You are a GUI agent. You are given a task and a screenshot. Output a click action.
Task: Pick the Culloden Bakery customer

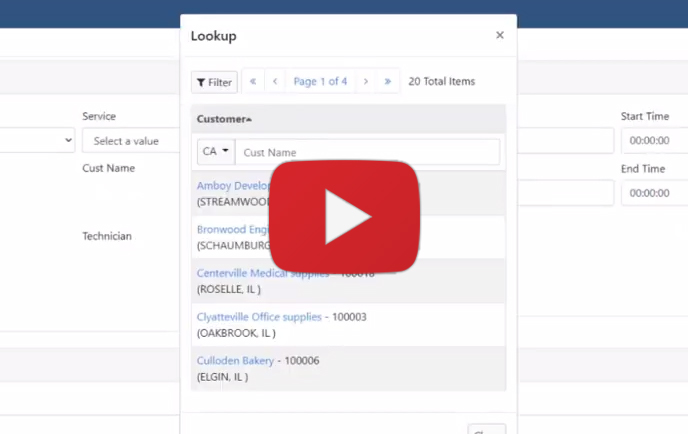[235, 360]
